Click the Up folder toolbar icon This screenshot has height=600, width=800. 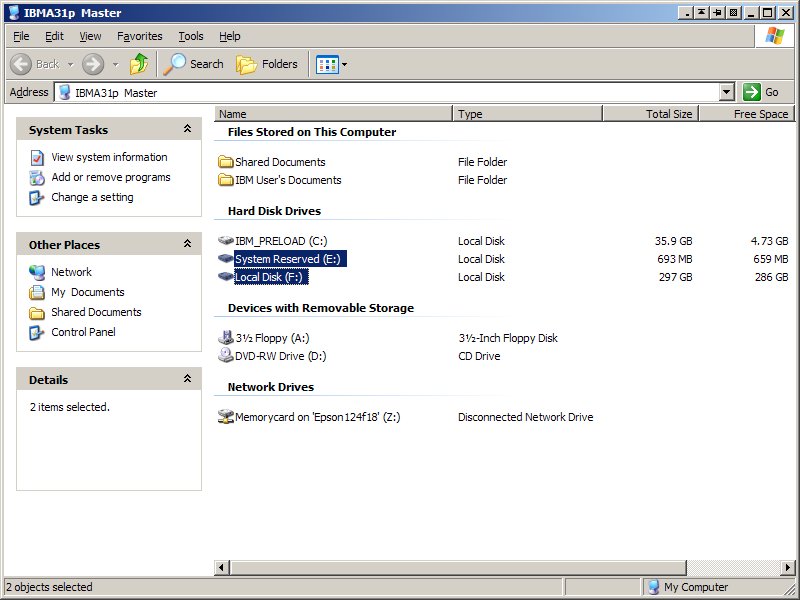[x=139, y=64]
